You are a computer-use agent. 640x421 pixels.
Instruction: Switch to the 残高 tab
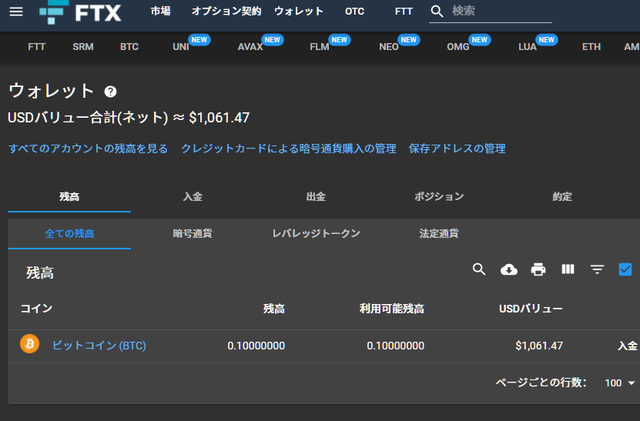coord(69,197)
